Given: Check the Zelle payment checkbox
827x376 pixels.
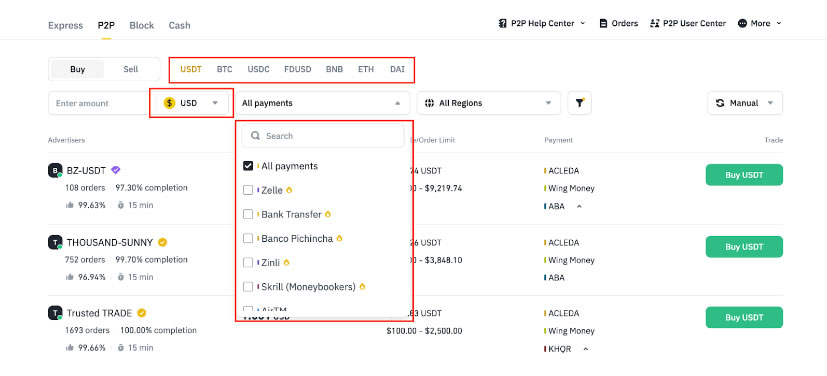Looking at the screenshot, I should coord(248,190).
